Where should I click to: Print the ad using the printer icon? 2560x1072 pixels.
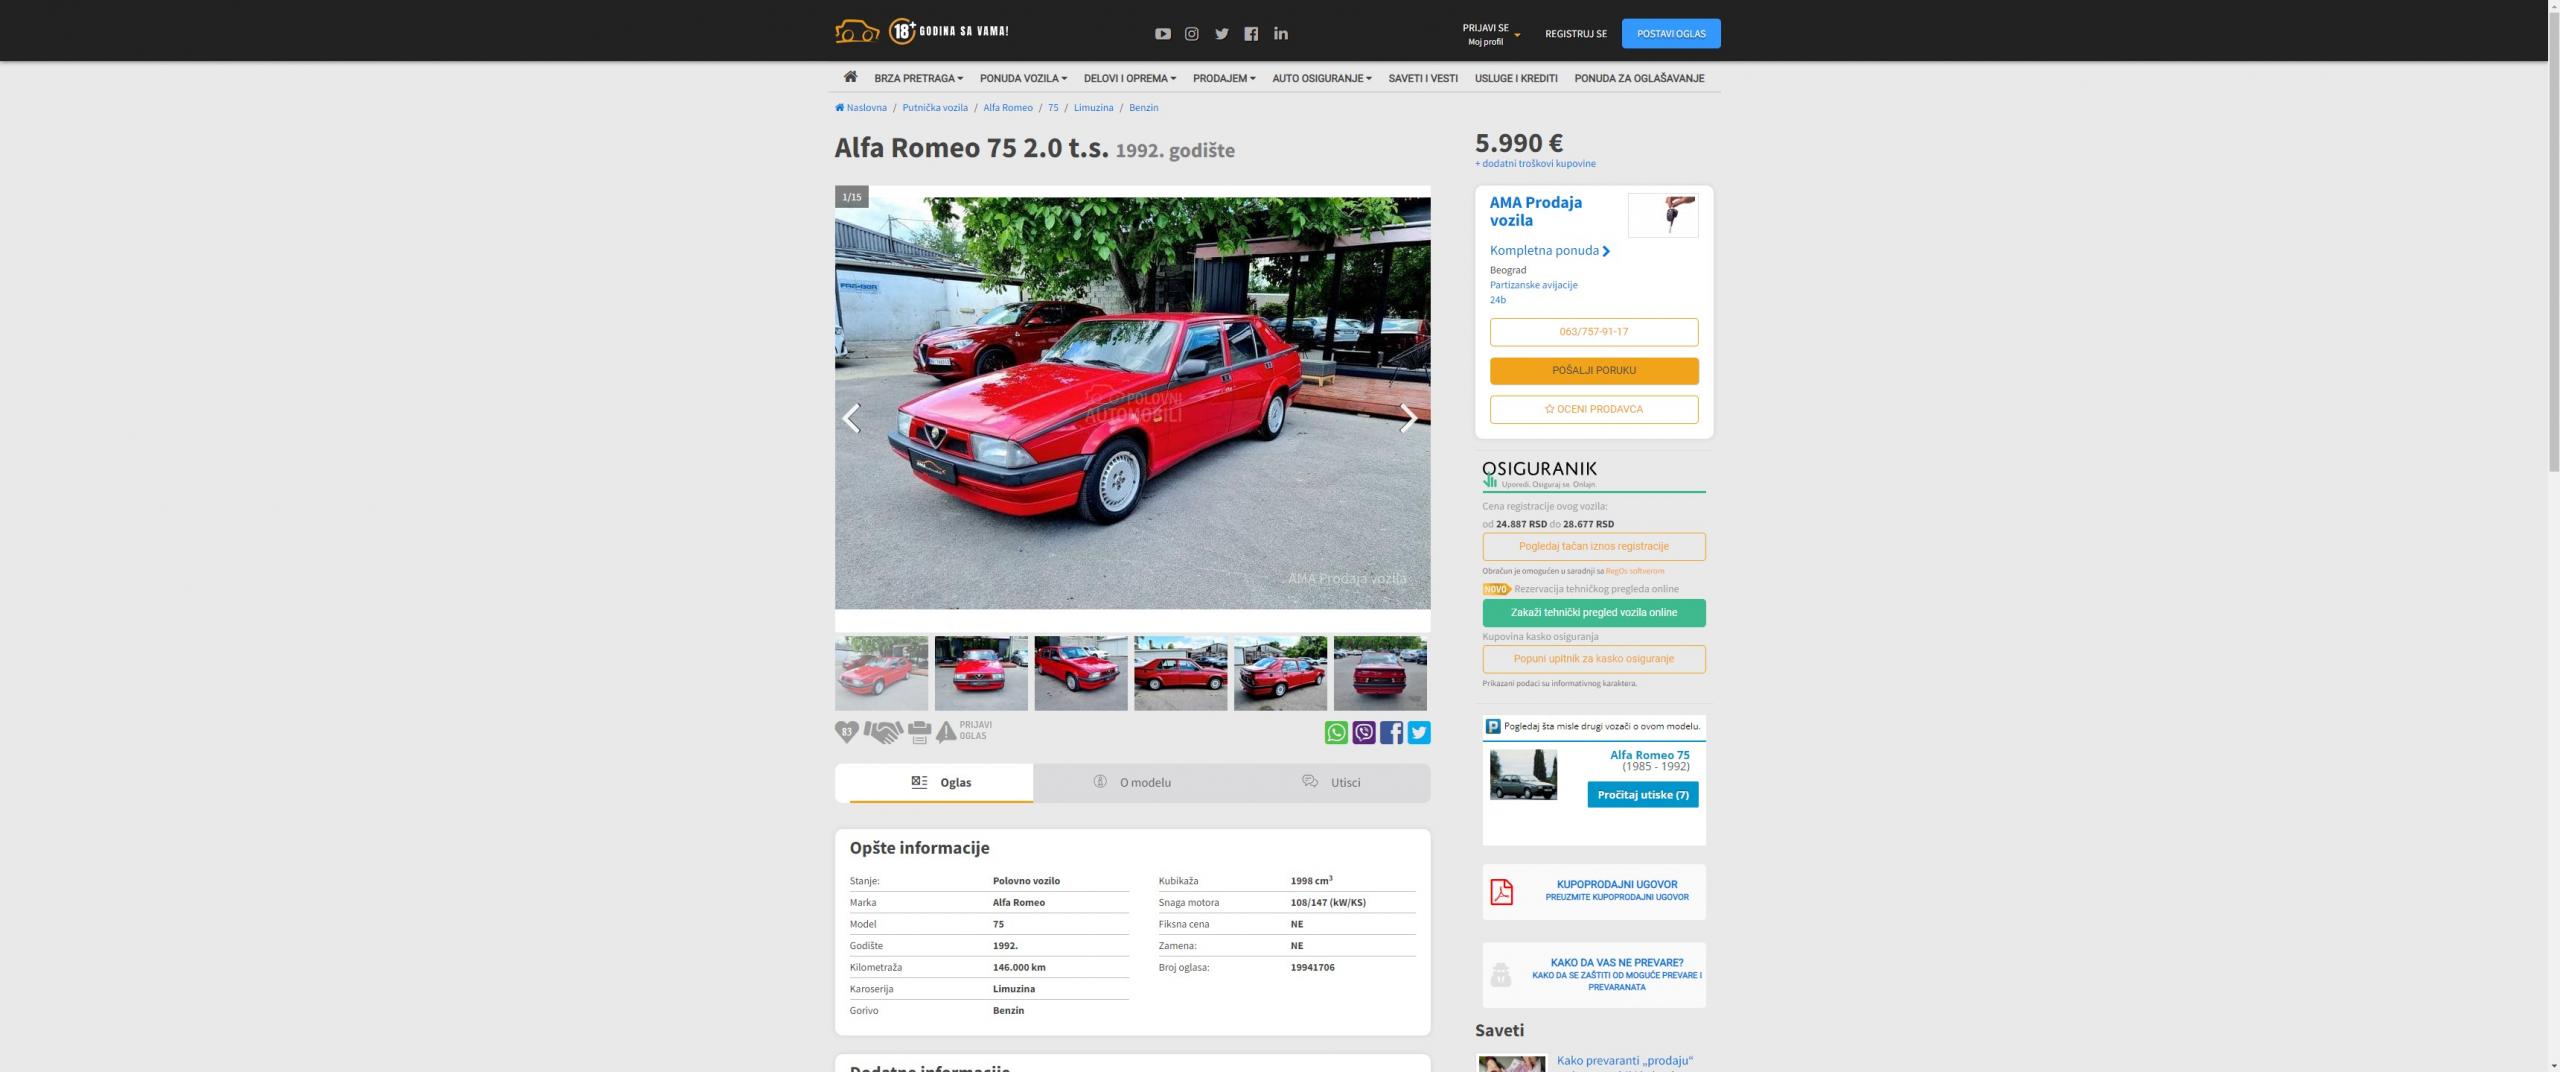920,733
